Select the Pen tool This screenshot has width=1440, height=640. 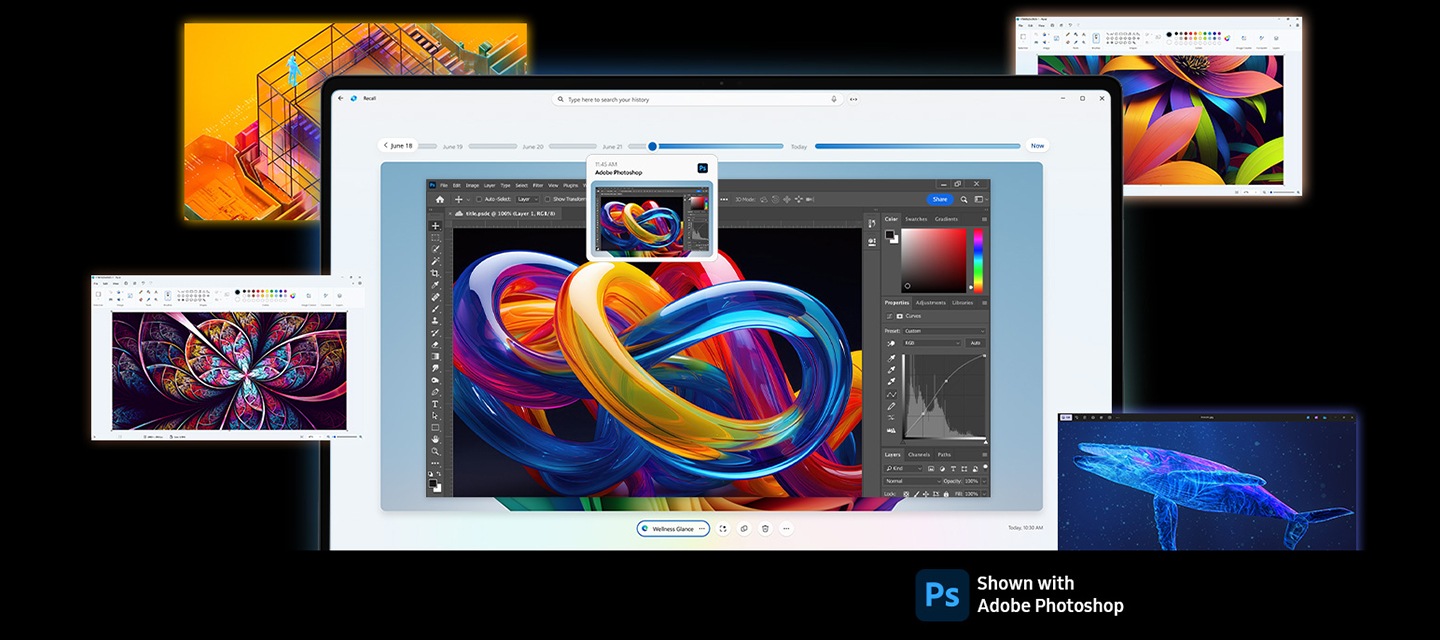(435, 392)
